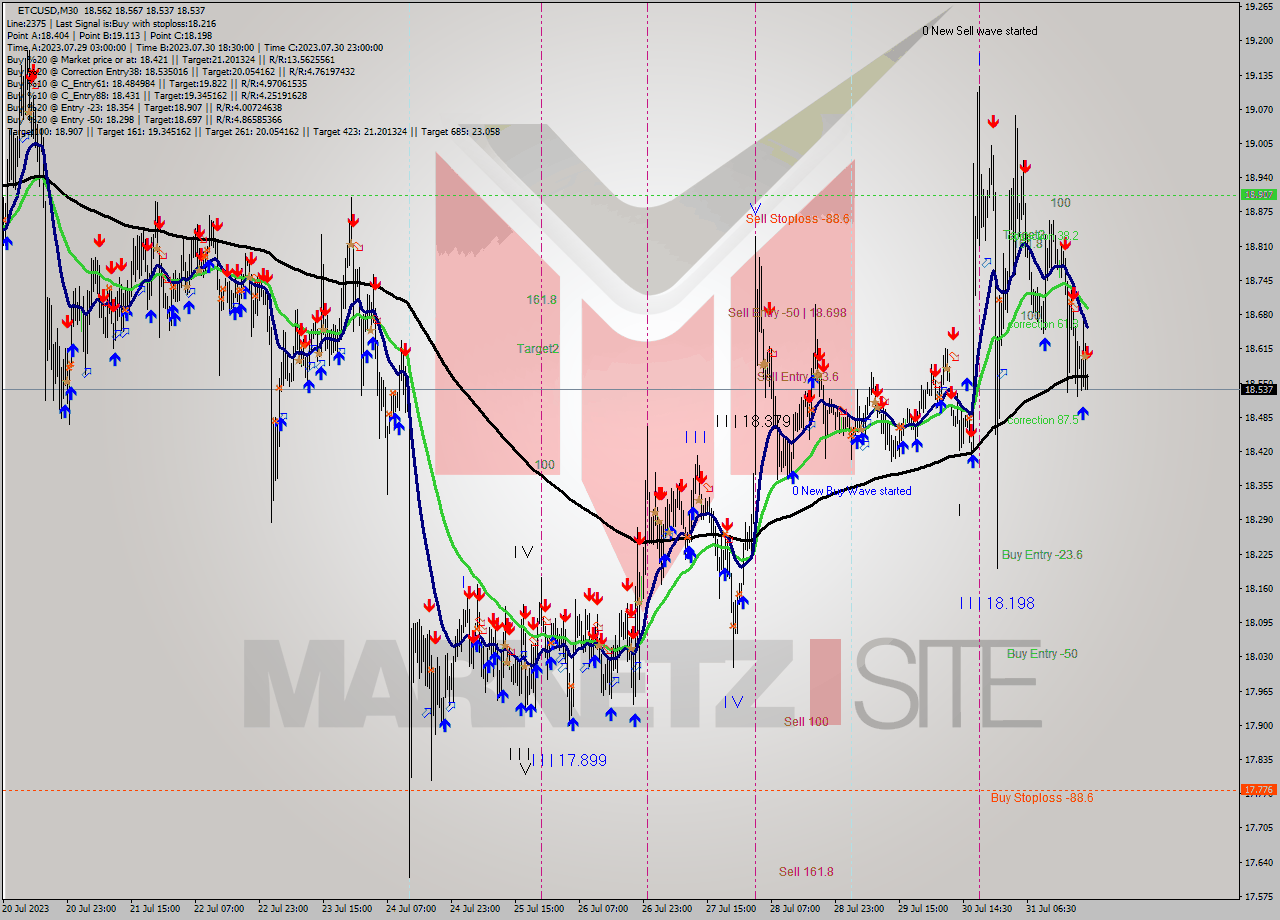The width and height of the screenshot is (1280, 920).
Task: Select the '28 Jul 07:00' time label
Action: pyautogui.click(x=797, y=909)
